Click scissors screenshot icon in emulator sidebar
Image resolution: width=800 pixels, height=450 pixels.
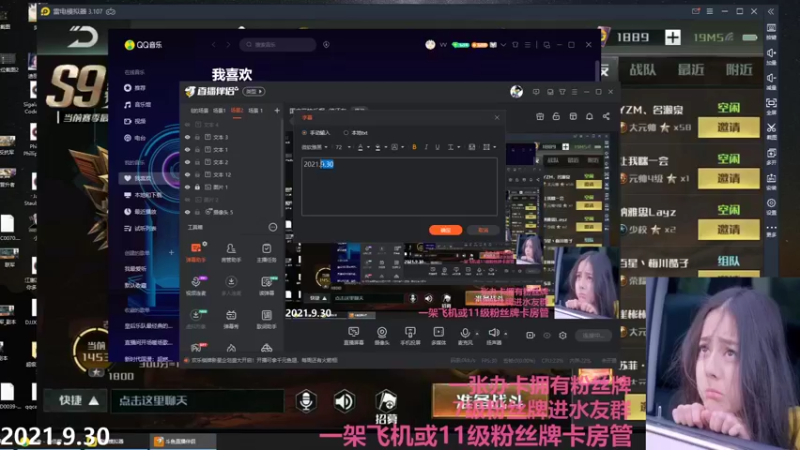(x=771, y=128)
